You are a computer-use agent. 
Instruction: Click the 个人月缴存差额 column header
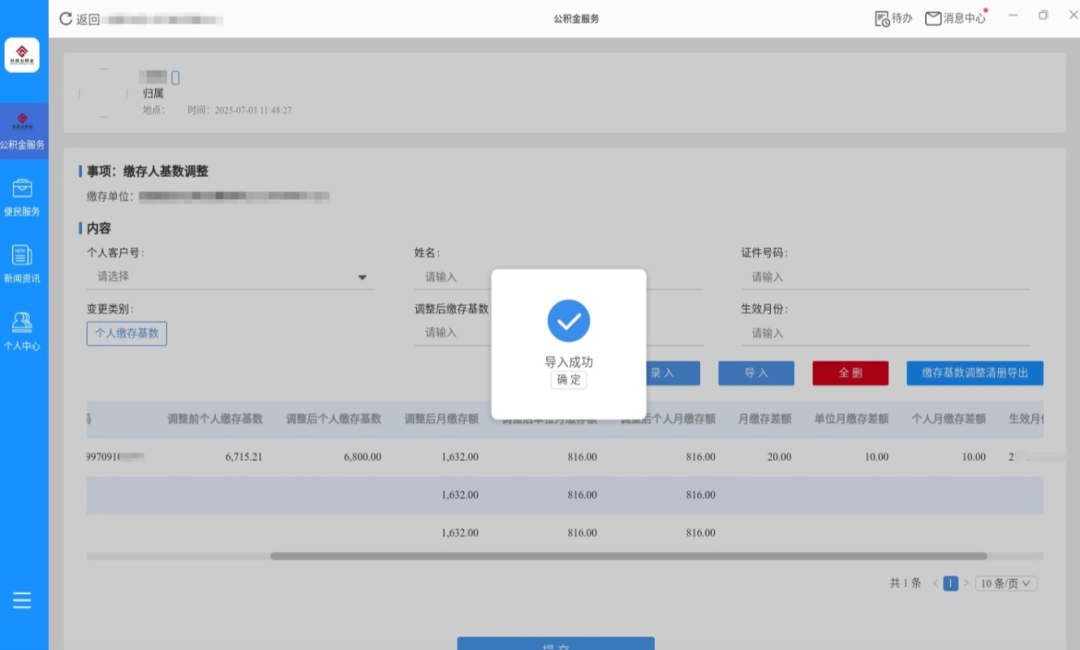click(948, 419)
